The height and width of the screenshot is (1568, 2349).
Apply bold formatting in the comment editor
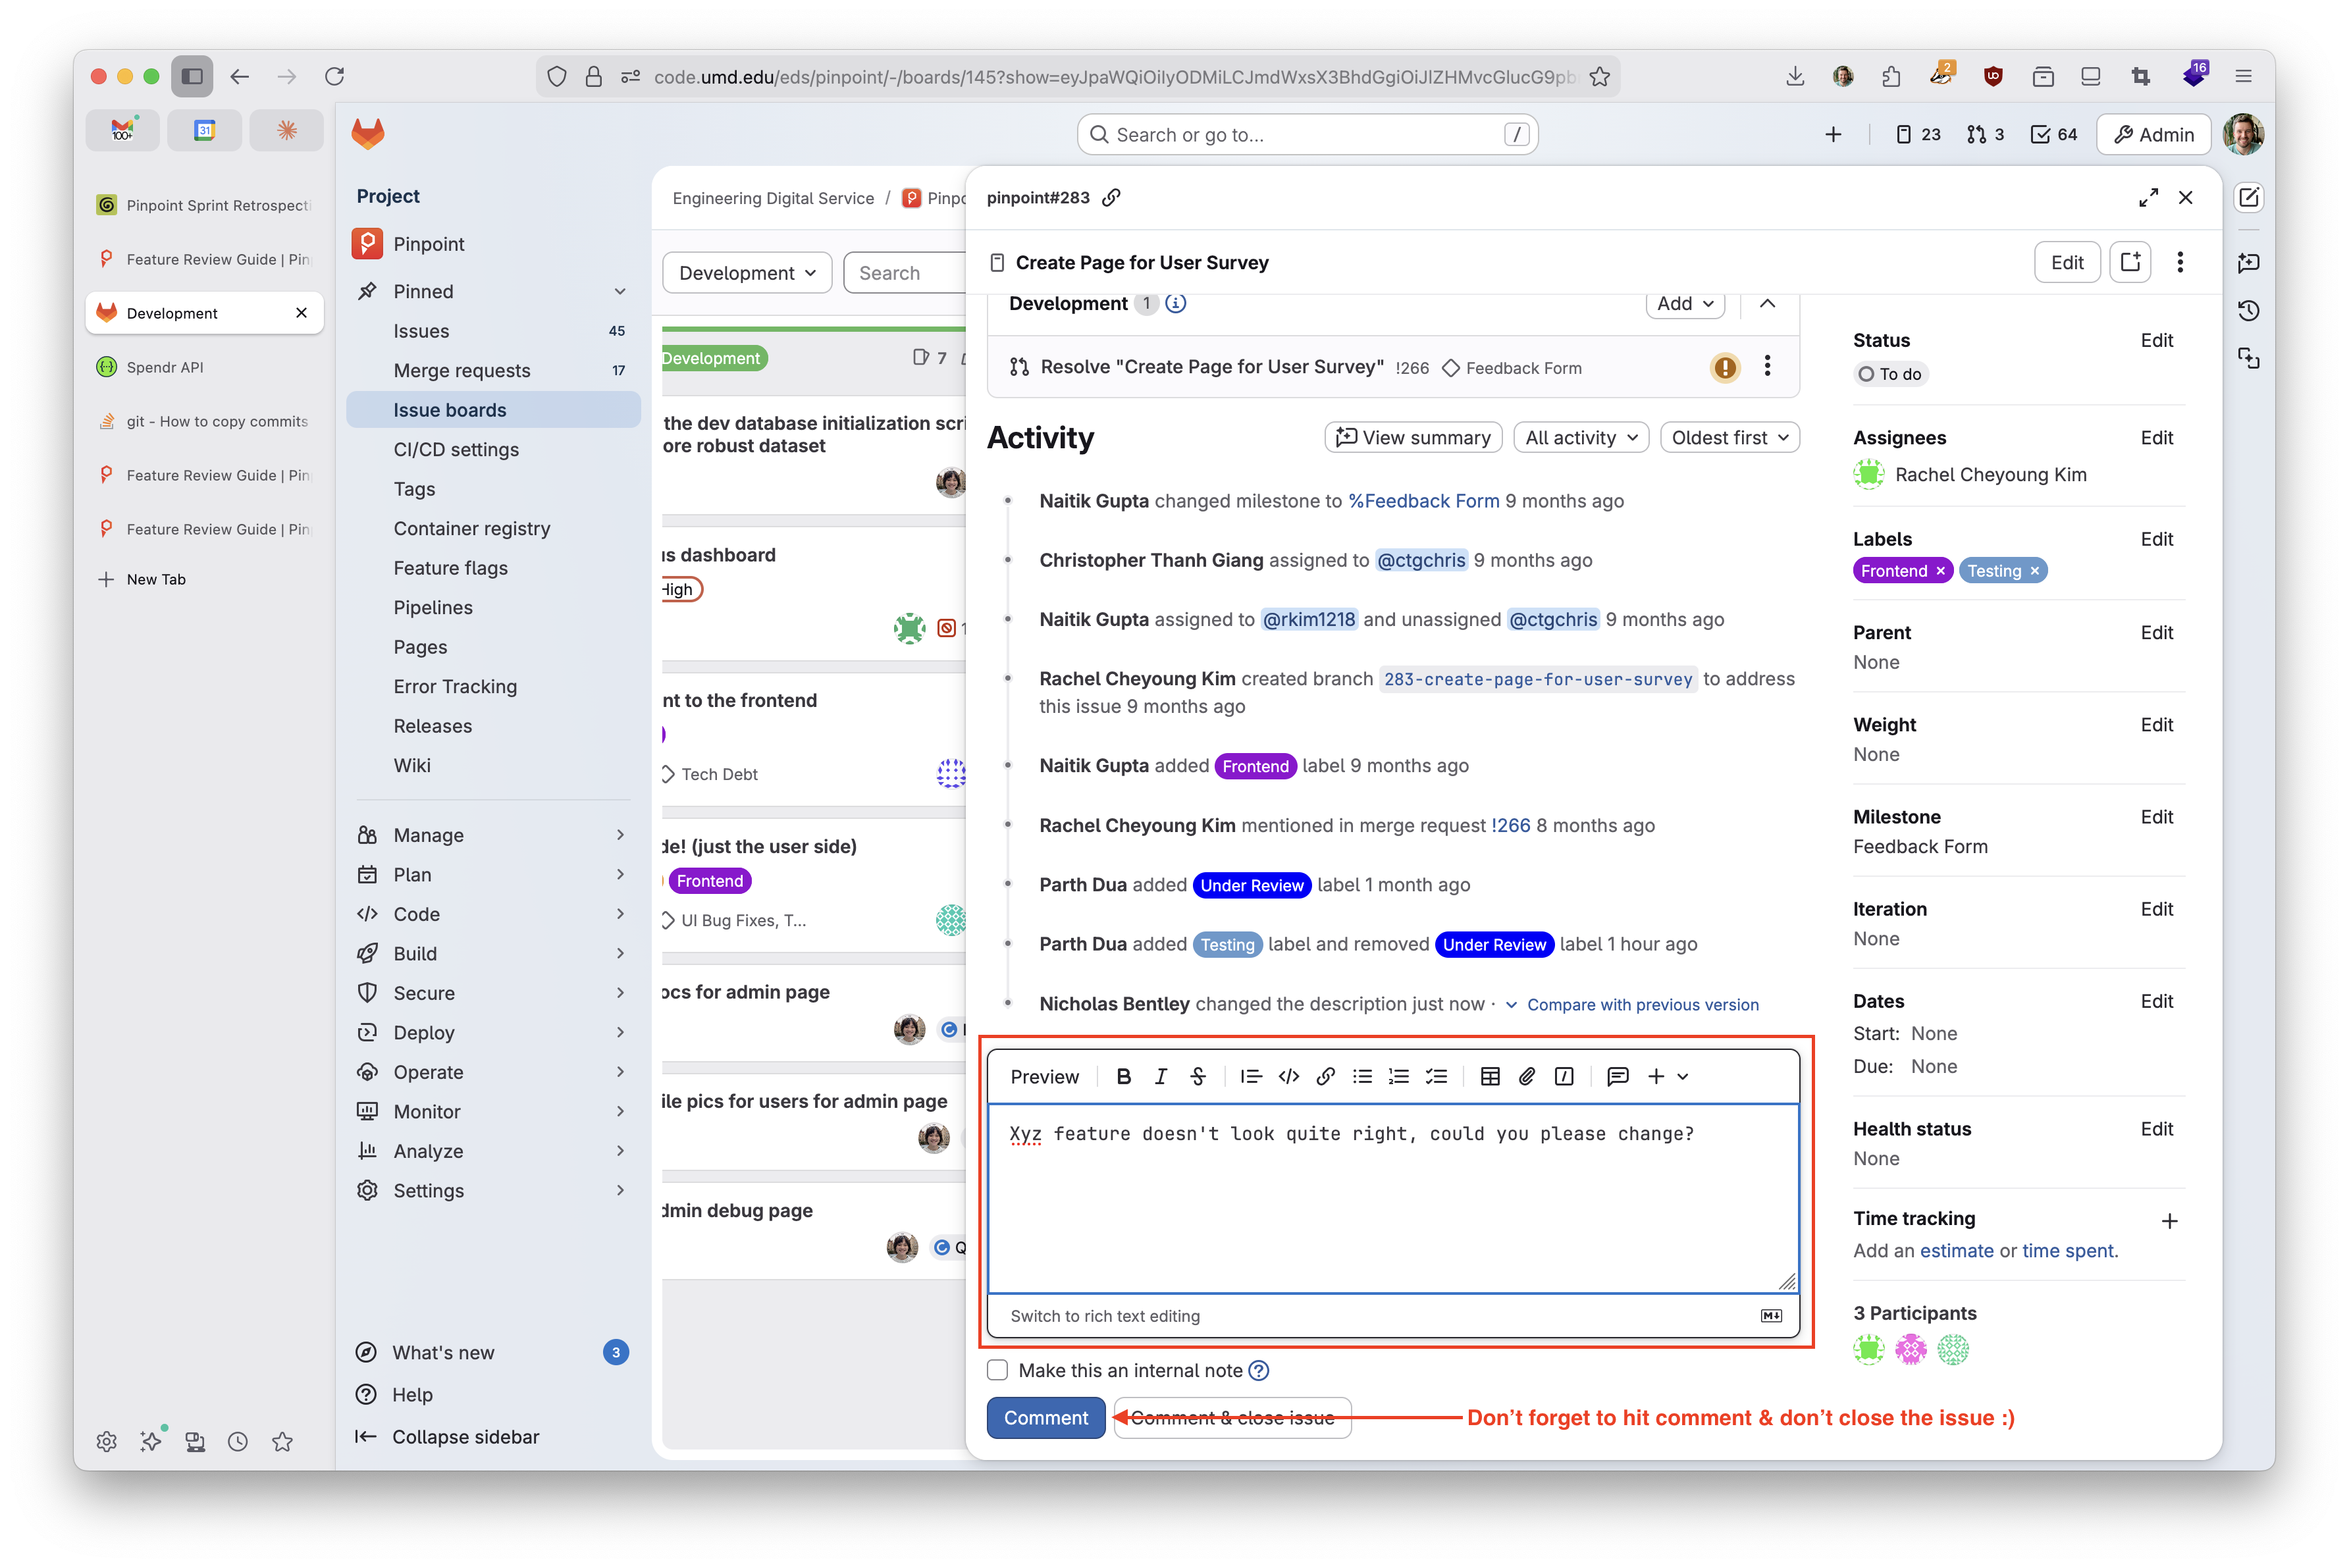[1123, 1076]
